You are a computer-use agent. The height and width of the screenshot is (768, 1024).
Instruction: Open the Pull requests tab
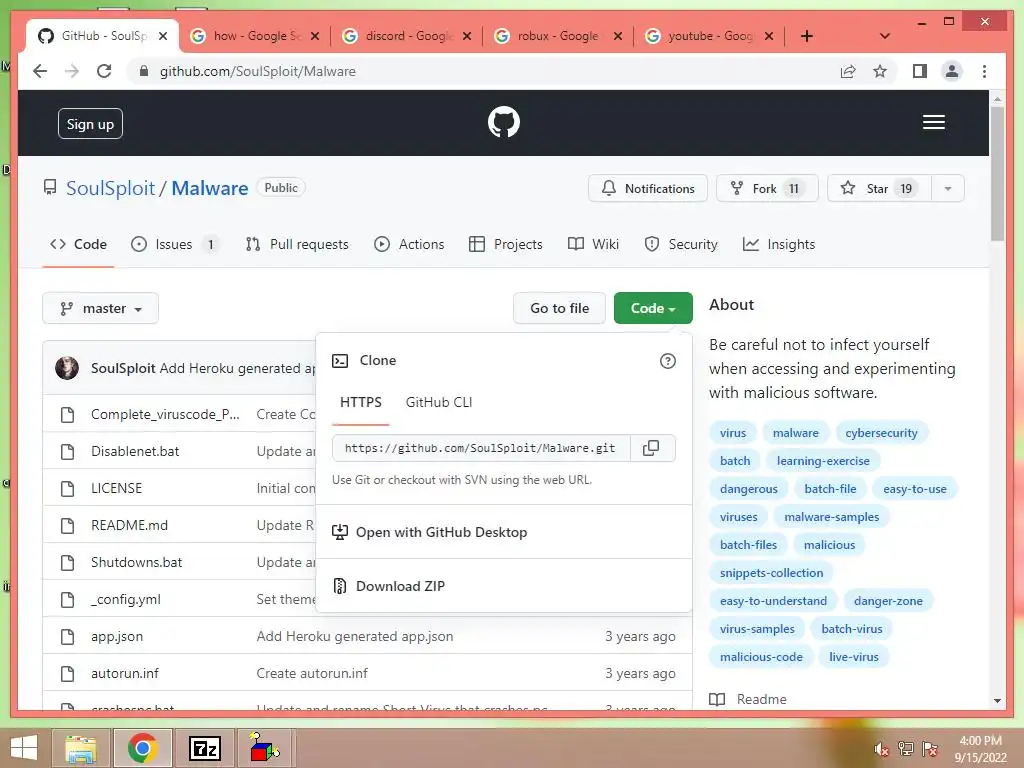(x=297, y=244)
